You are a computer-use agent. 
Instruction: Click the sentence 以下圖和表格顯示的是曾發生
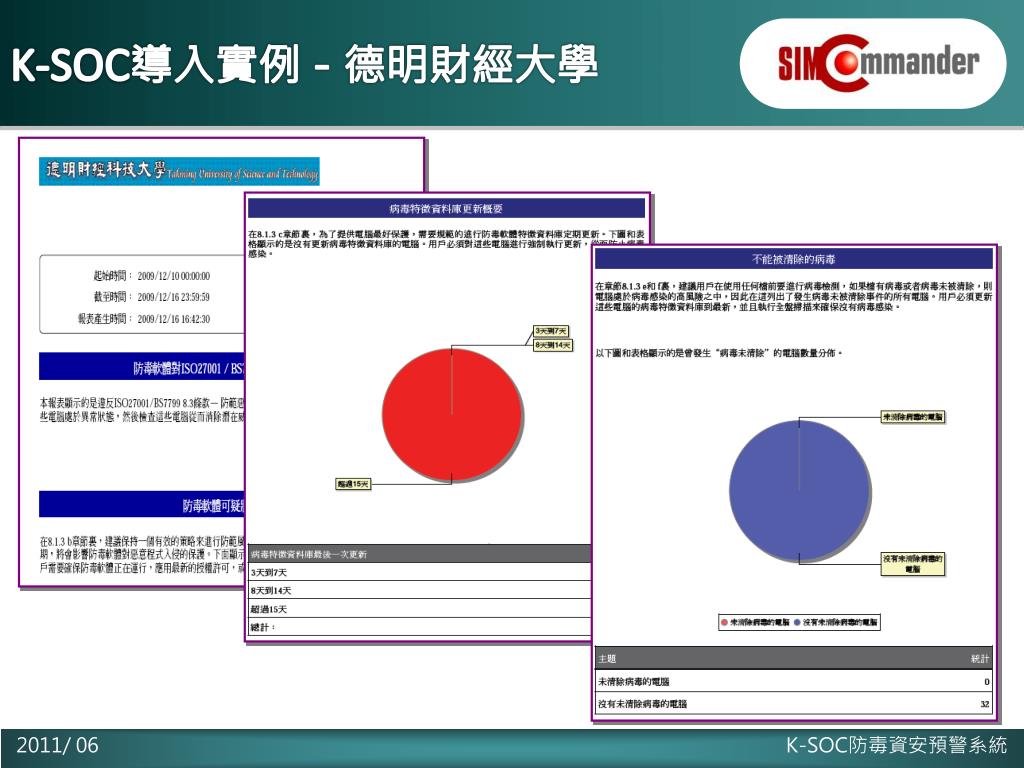click(x=718, y=353)
